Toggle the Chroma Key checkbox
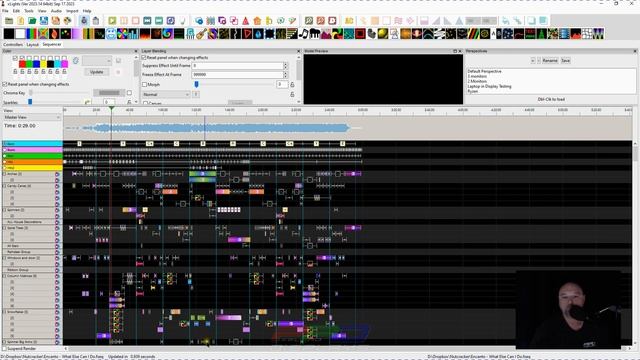Viewport: 640px width, 360px height. click(129, 93)
